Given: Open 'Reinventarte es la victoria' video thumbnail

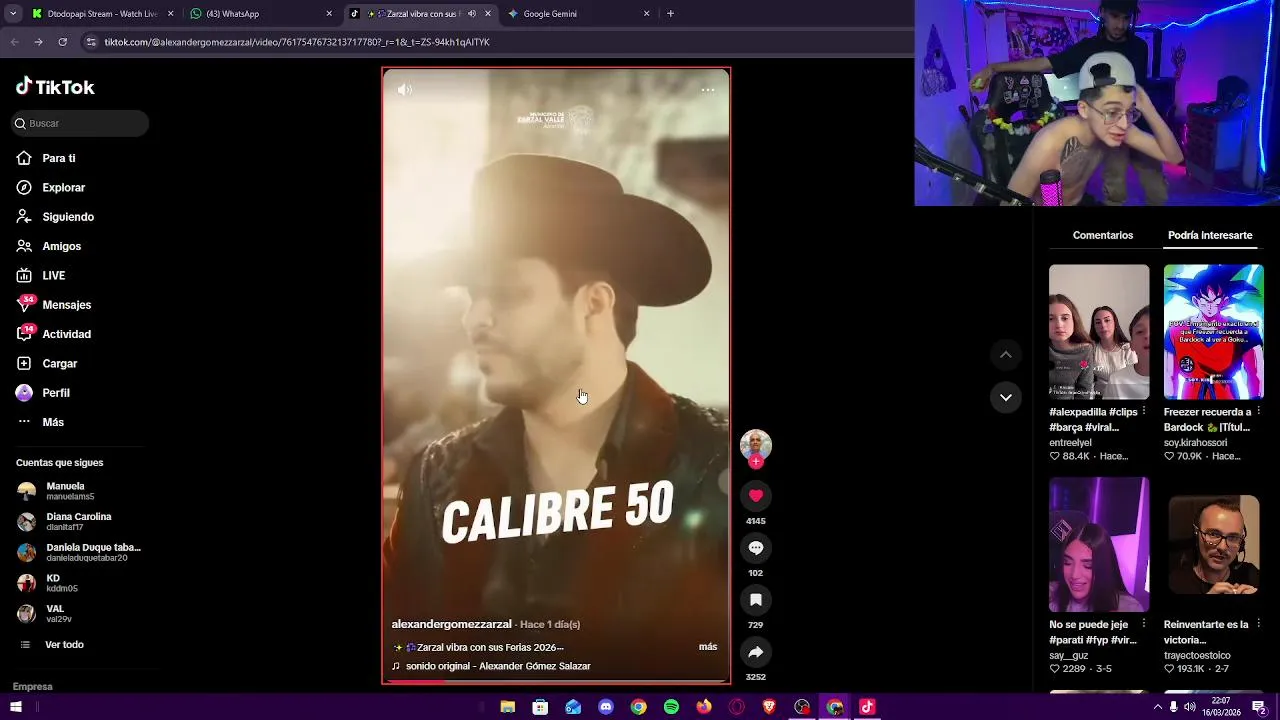Looking at the screenshot, I should click(x=1214, y=544).
